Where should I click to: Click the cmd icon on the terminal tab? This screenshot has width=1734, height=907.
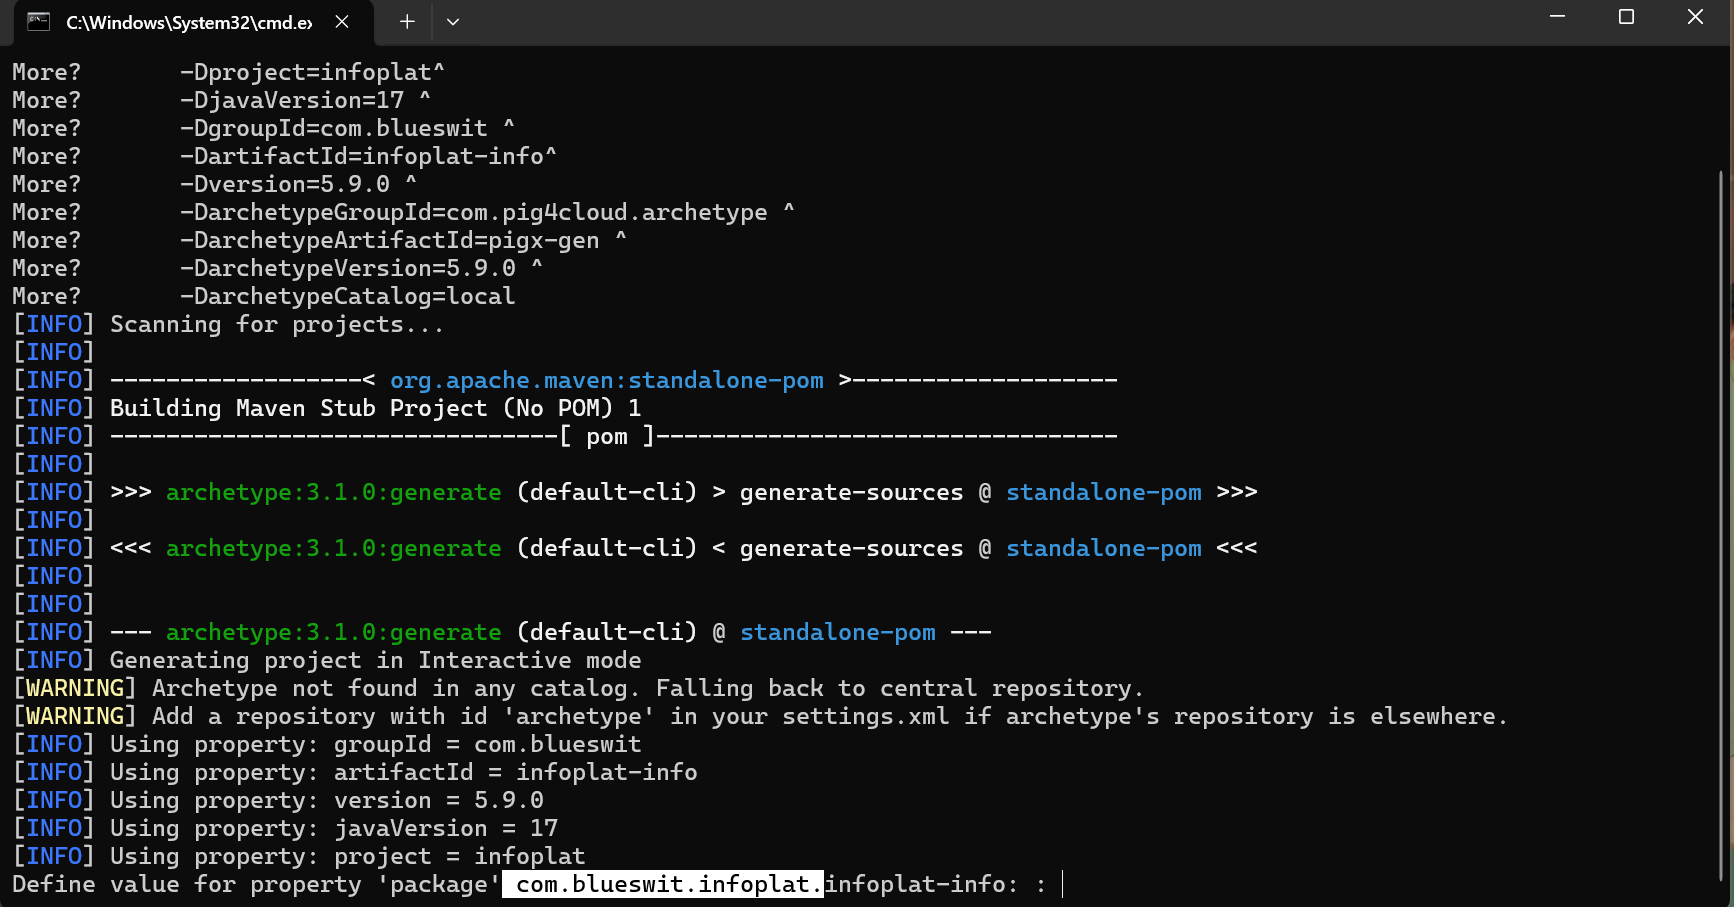coord(39,21)
